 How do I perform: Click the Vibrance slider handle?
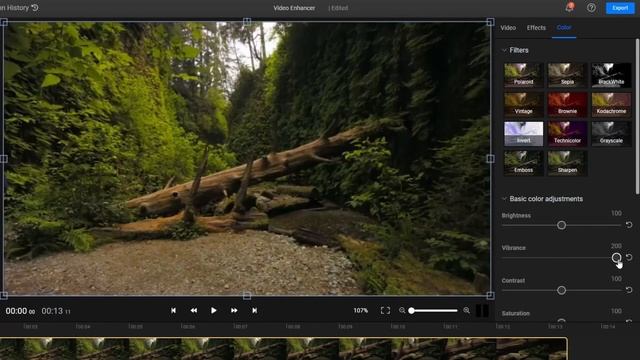616,258
